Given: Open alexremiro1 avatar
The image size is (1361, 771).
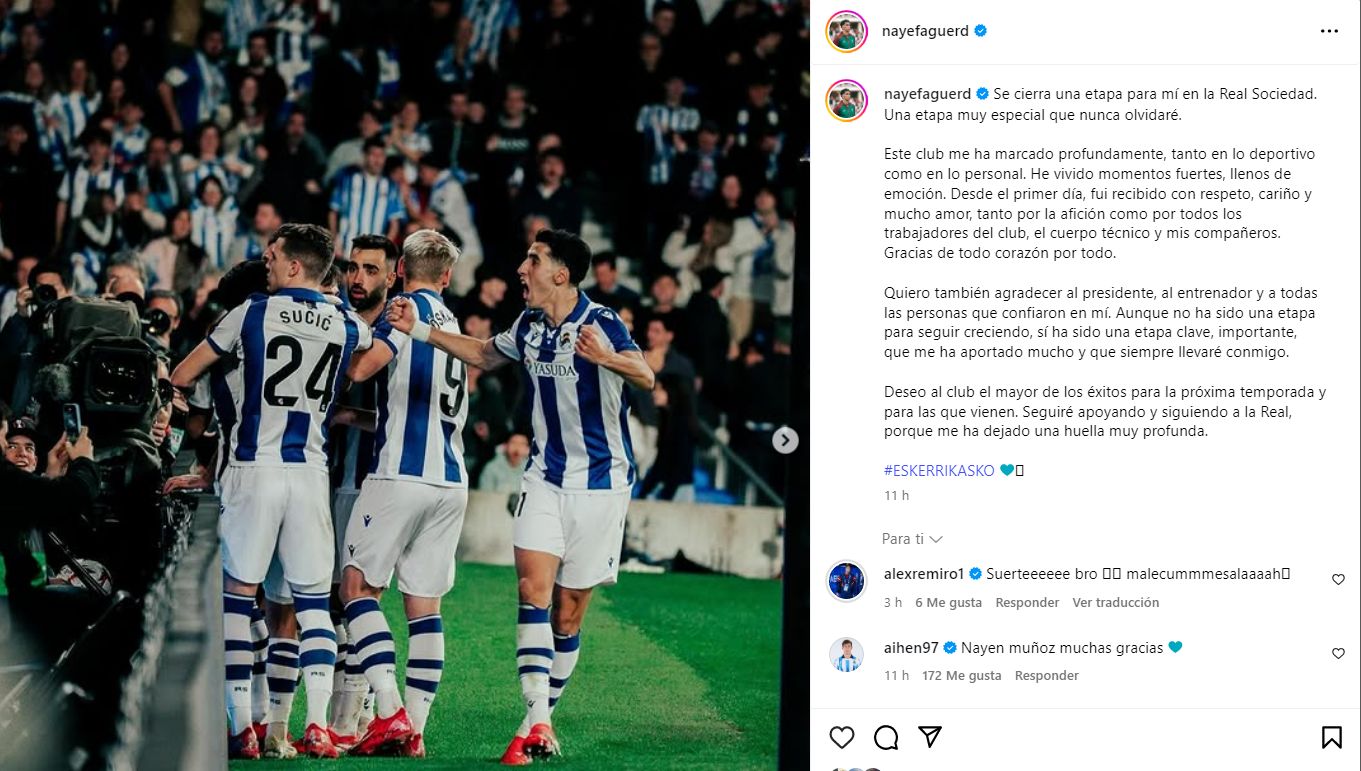Looking at the screenshot, I should click(846, 581).
